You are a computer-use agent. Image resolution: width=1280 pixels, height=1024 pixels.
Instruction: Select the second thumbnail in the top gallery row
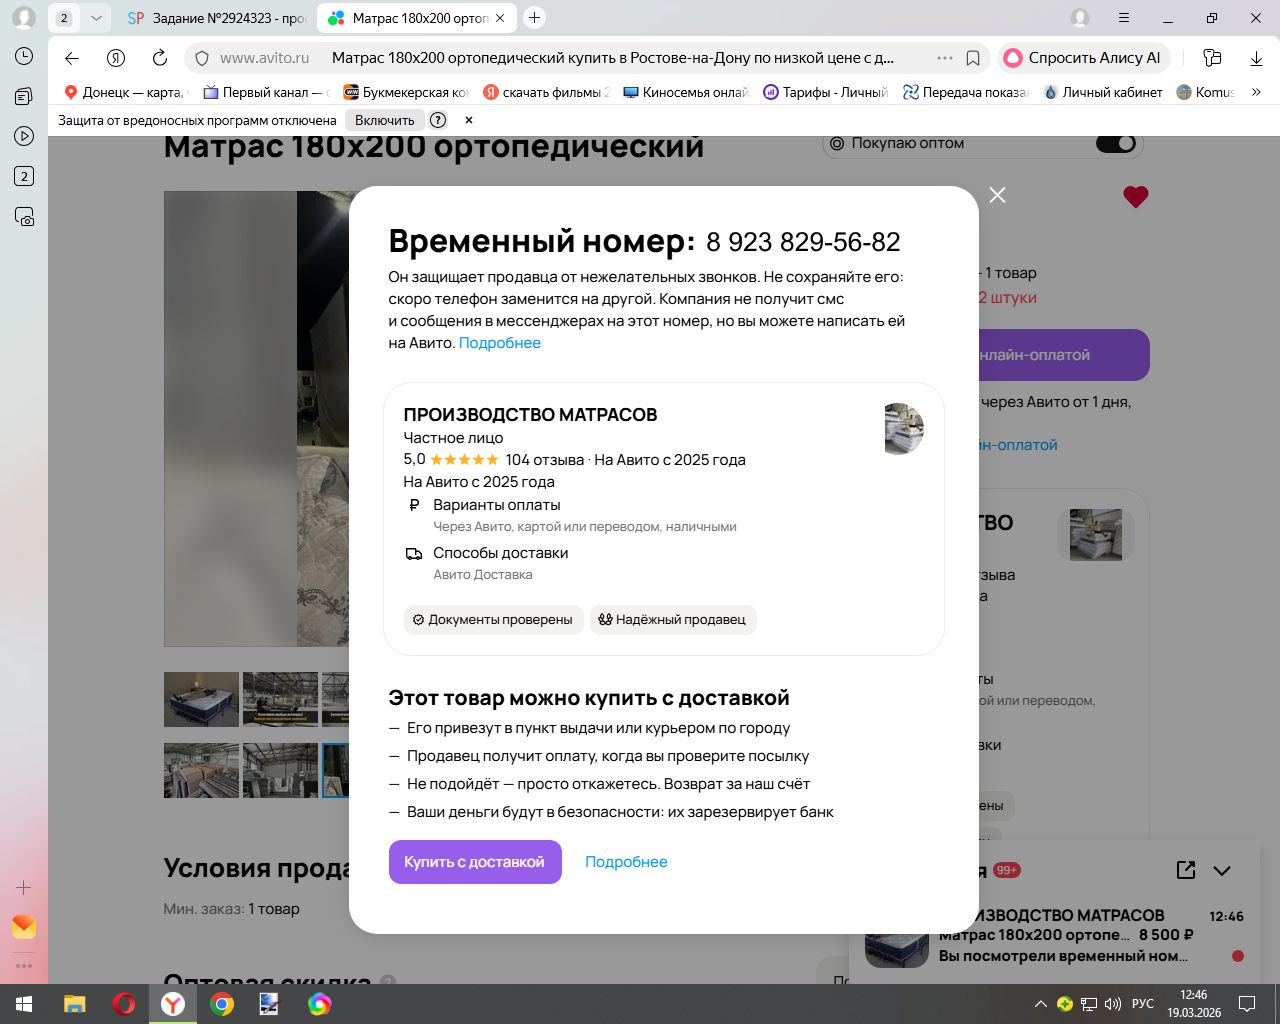pos(281,699)
